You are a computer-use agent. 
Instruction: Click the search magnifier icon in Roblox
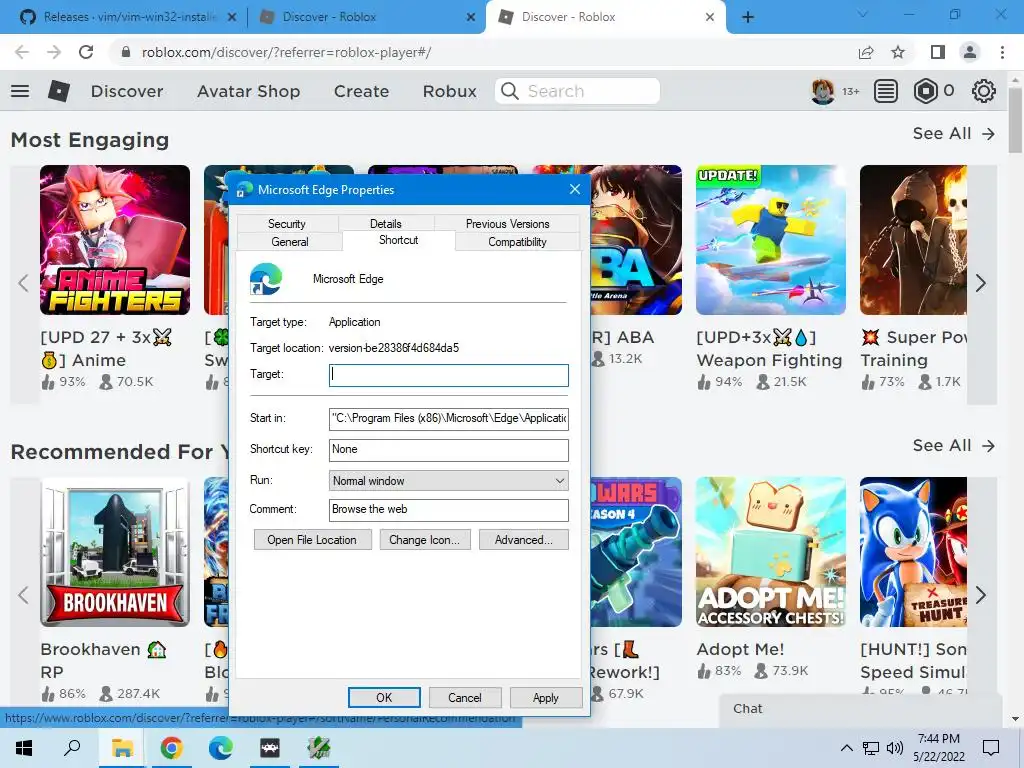509,91
